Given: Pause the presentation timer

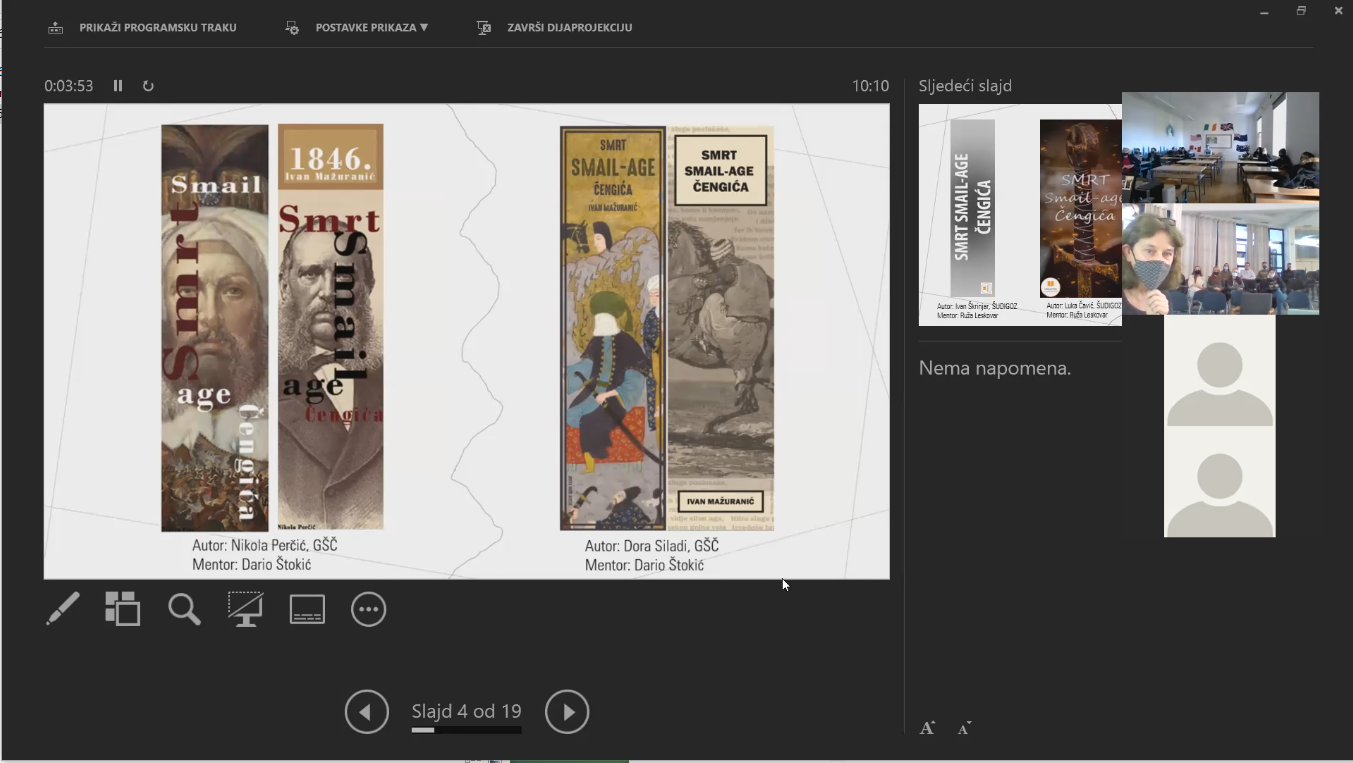Looking at the screenshot, I should coord(118,86).
